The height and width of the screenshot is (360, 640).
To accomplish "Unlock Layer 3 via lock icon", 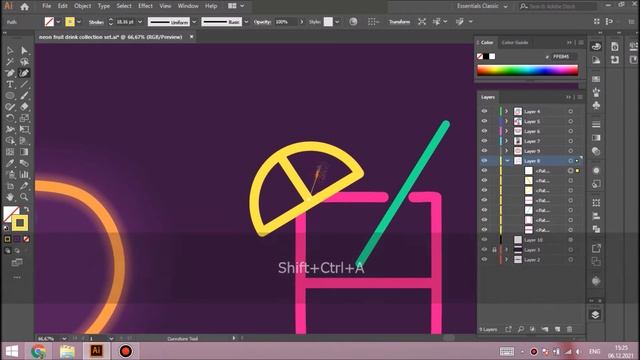I will coord(494,250).
